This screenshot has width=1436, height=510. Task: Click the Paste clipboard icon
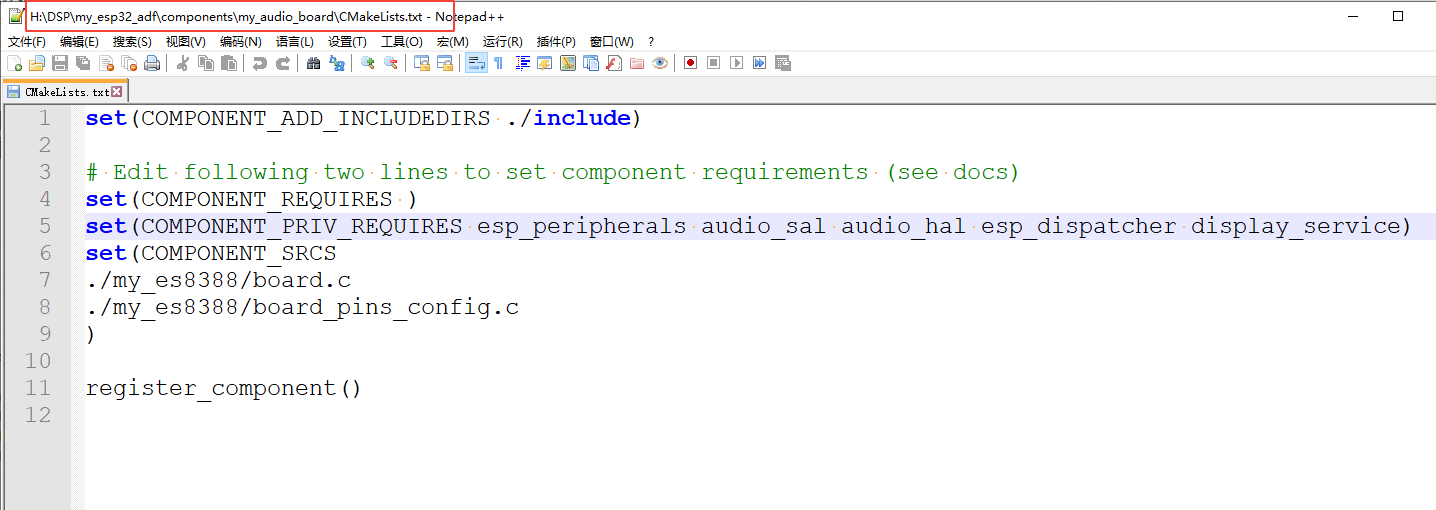[229, 63]
